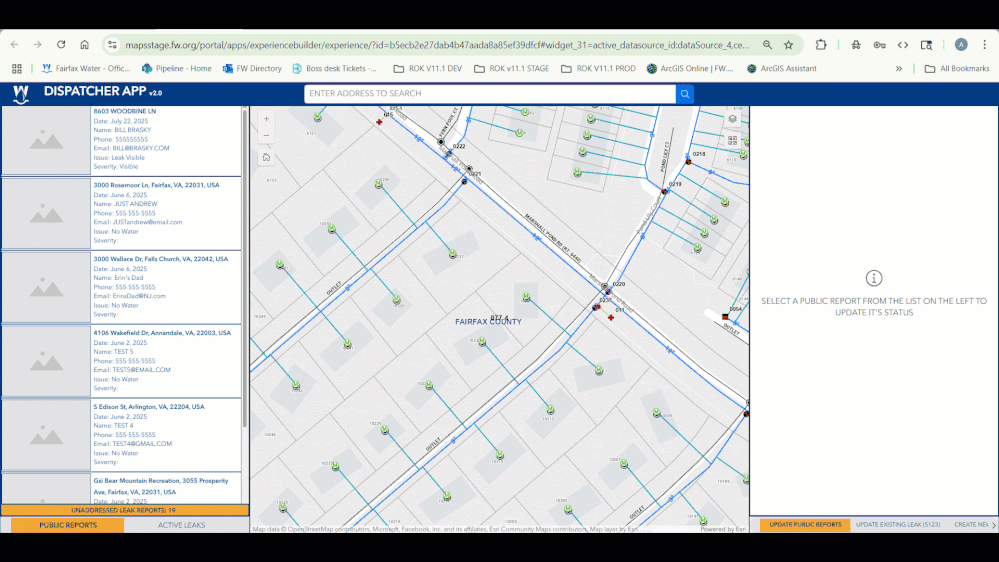This screenshot has width=999, height=562.
Task: Switch to the Active Leaks tab
Action: coord(182,525)
